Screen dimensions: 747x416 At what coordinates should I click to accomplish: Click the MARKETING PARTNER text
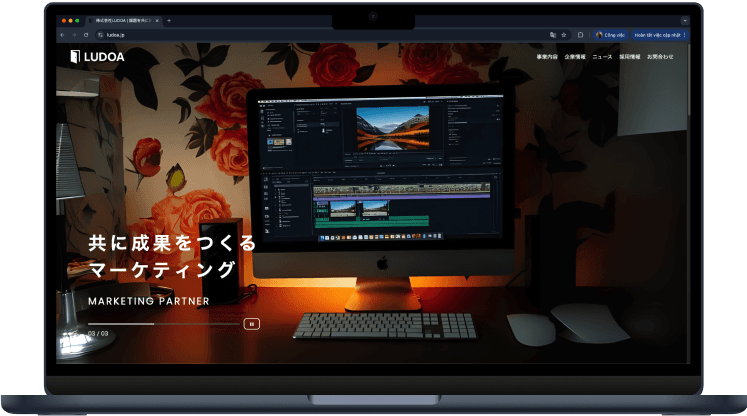(x=149, y=301)
